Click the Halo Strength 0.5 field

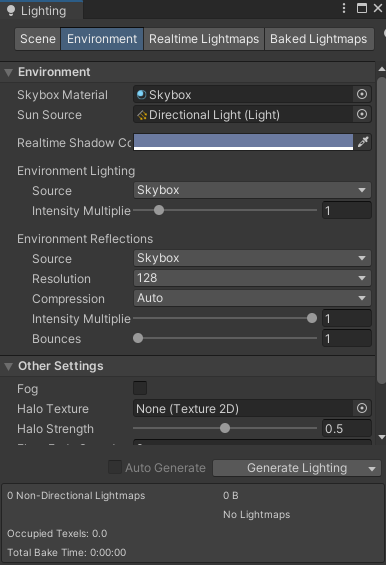(x=346, y=428)
